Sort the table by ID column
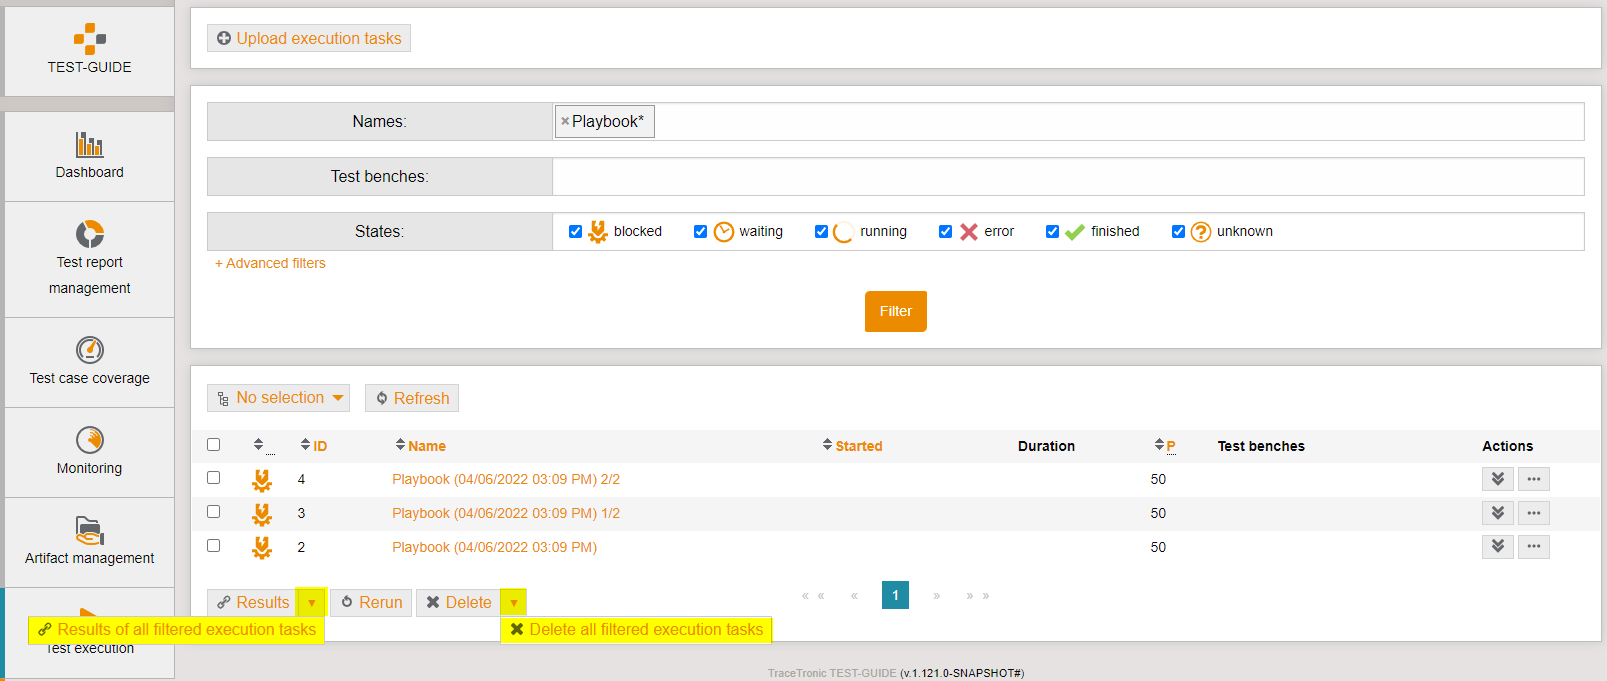Viewport: 1607px width, 681px height. pos(314,446)
